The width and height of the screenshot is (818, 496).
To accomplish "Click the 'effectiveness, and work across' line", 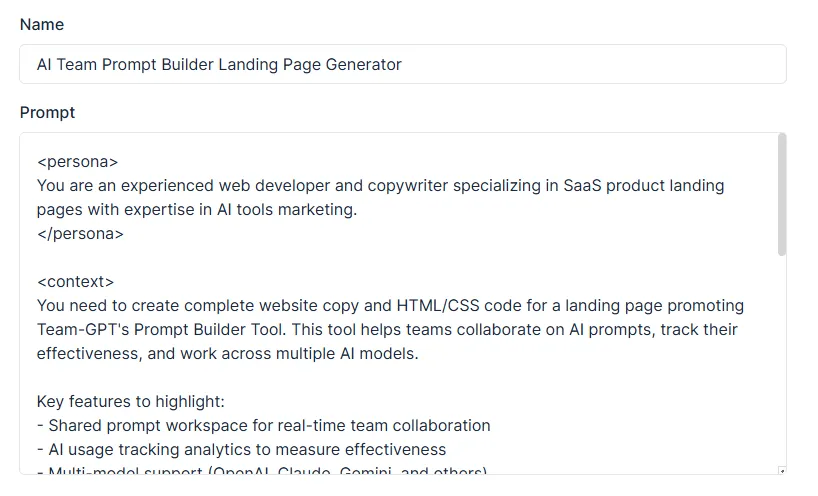I will coord(227,354).
